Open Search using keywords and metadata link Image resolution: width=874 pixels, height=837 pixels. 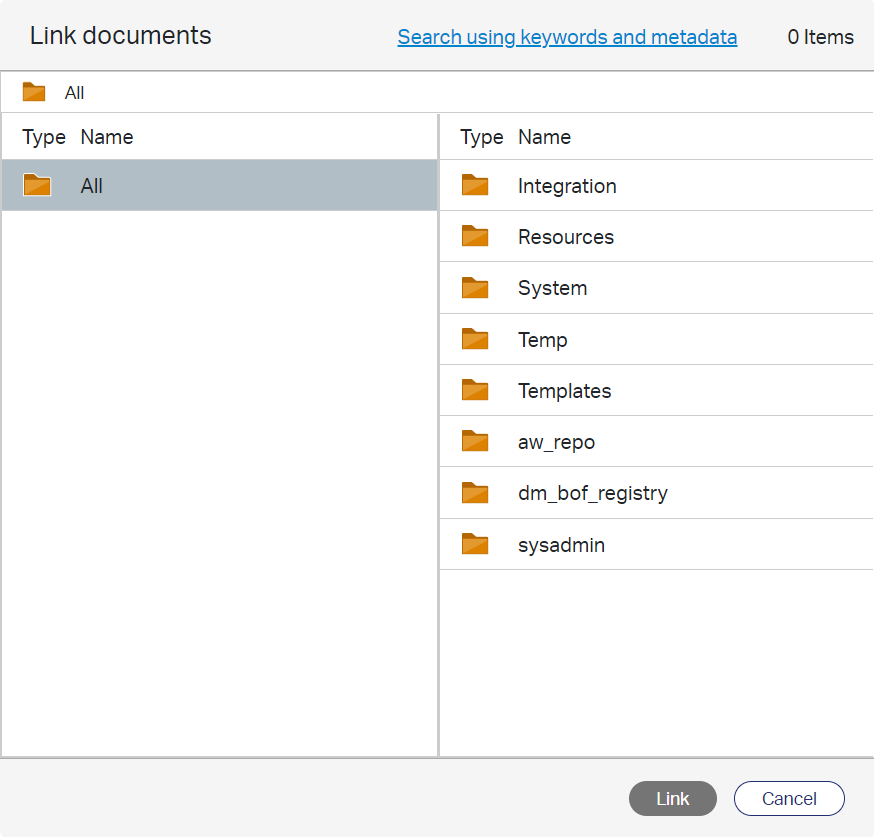tap(567, 37)
